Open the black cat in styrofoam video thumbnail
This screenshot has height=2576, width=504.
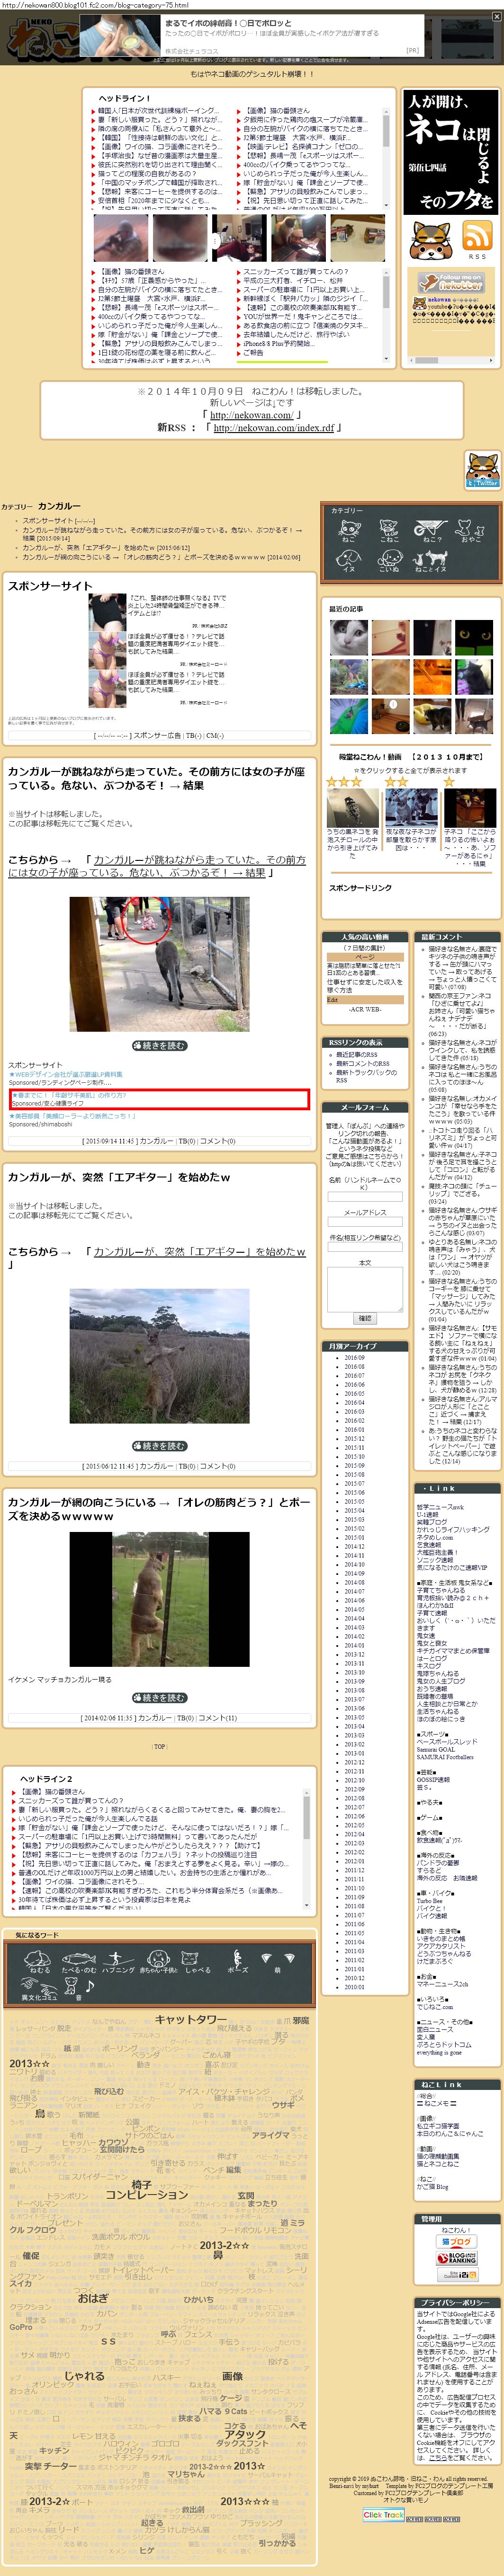(353, 808)
